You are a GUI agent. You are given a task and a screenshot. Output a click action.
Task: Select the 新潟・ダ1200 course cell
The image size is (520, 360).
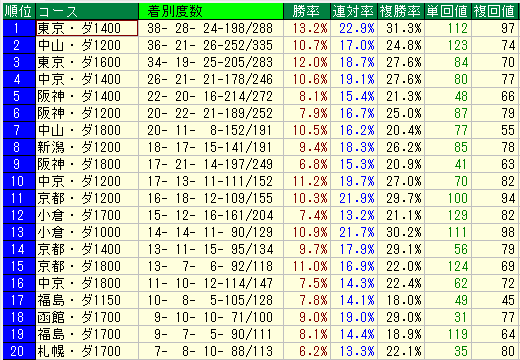(x=87, y=147)
